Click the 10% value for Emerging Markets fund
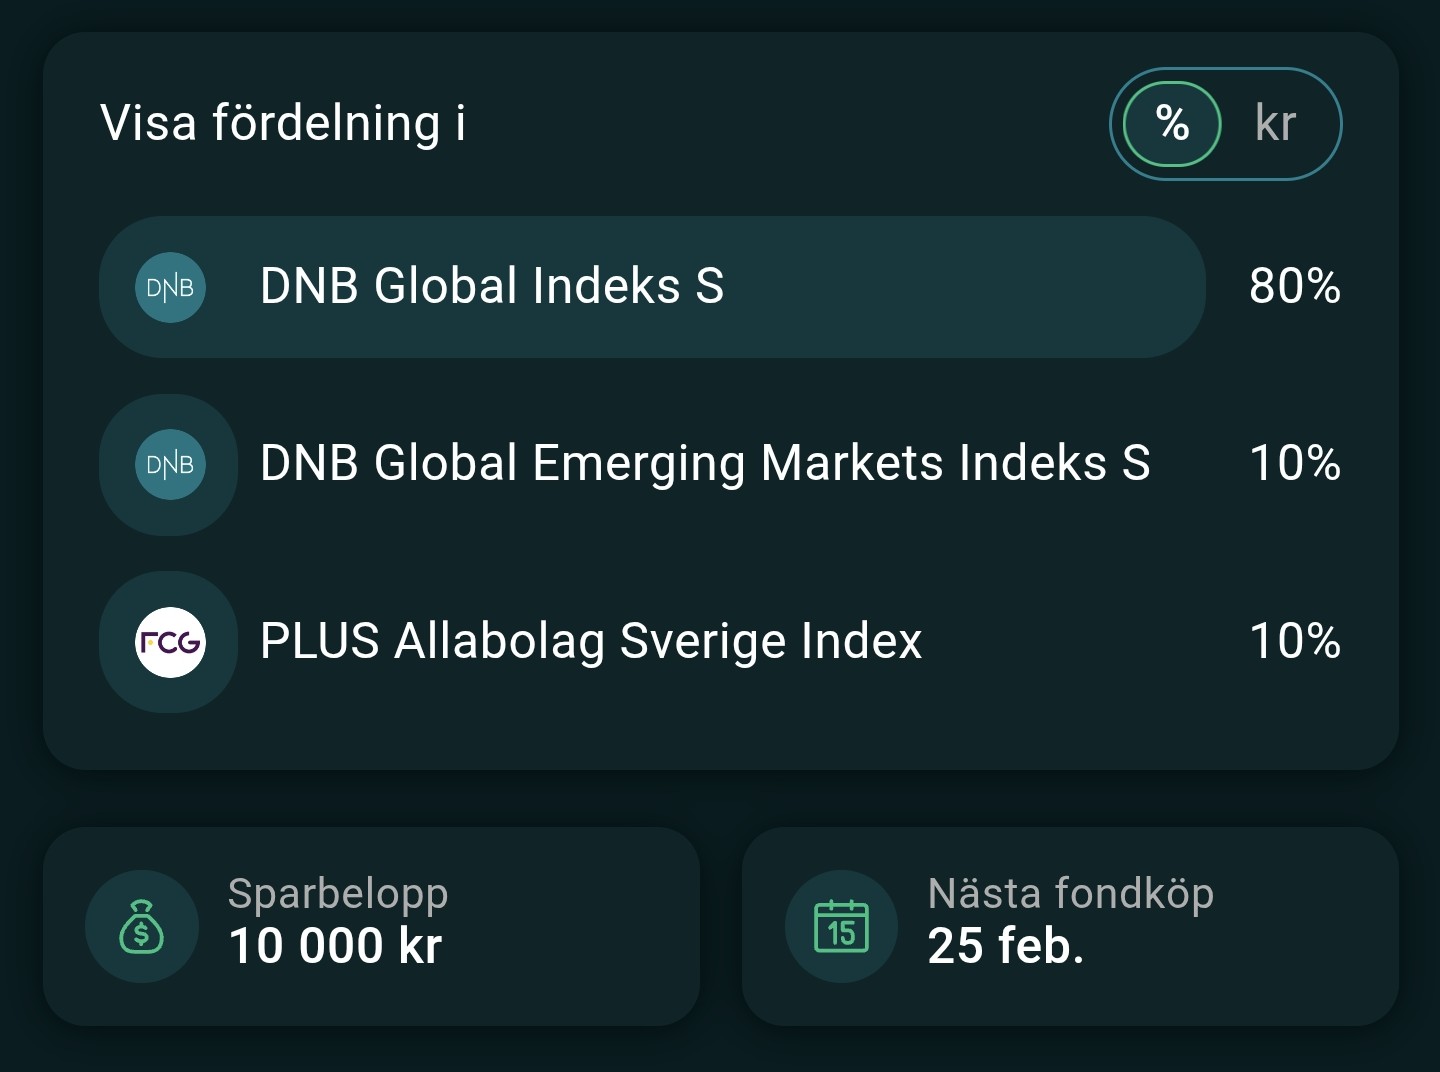Image resolution: width=1440 pixels, height=1072 pixels. pos(1294,464)
